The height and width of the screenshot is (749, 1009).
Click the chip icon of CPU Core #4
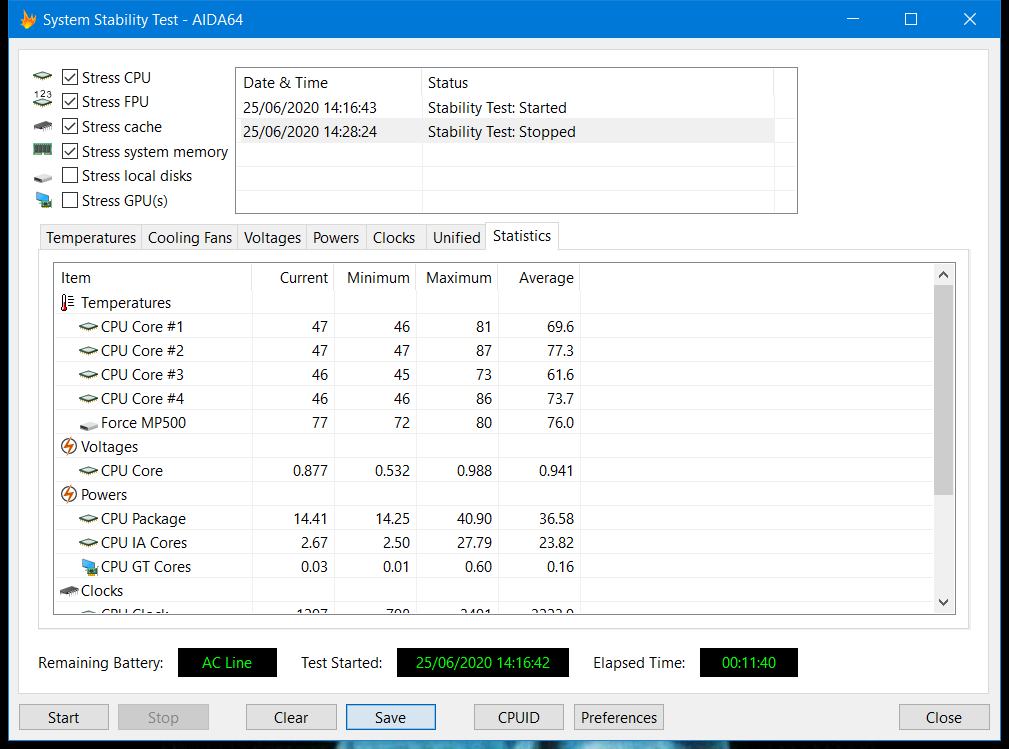click(x=88, y=399)
